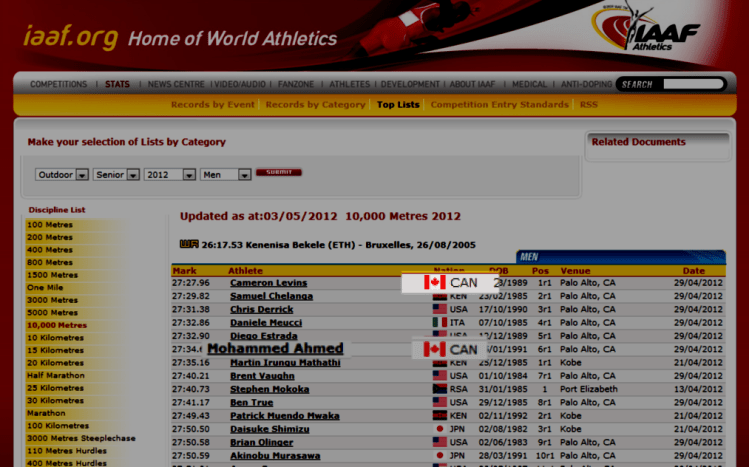Click Cameron Levins' Canadian flag icon
Image resolution: width=749 pixels, height=467 pixels.
(434, 283)
